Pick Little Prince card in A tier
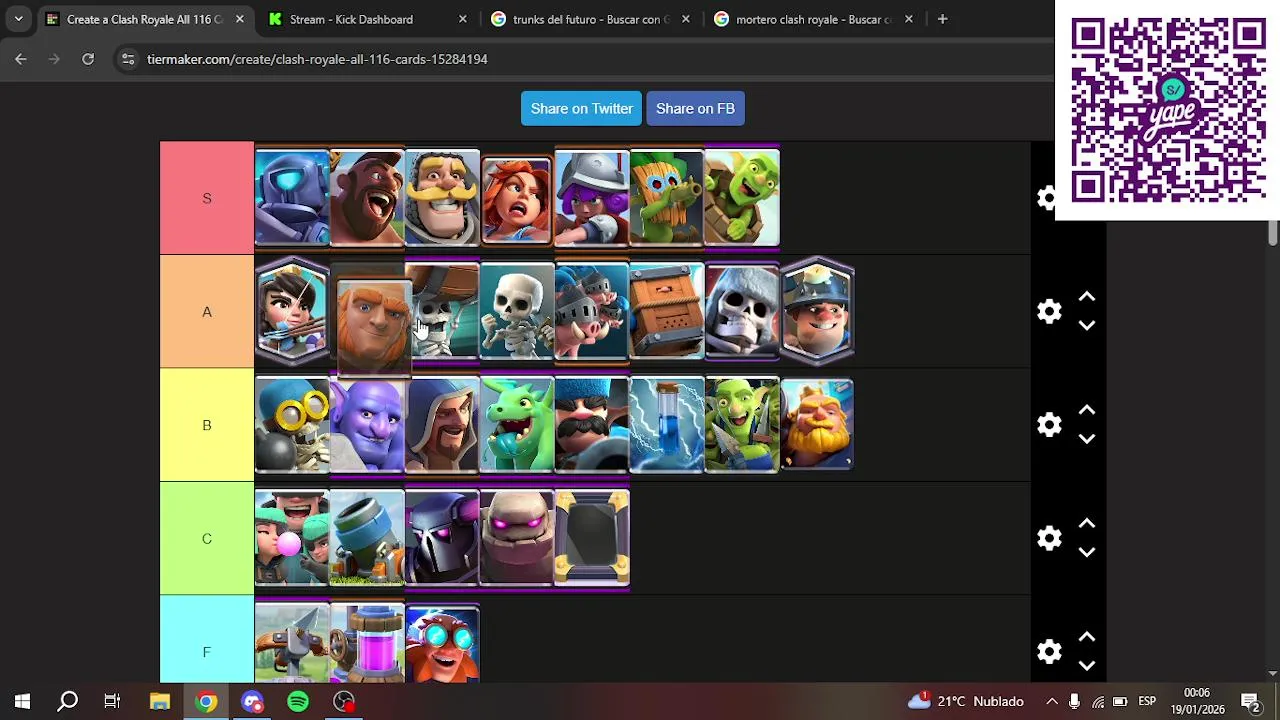The image size is (1280, 720). pos(292,312)
